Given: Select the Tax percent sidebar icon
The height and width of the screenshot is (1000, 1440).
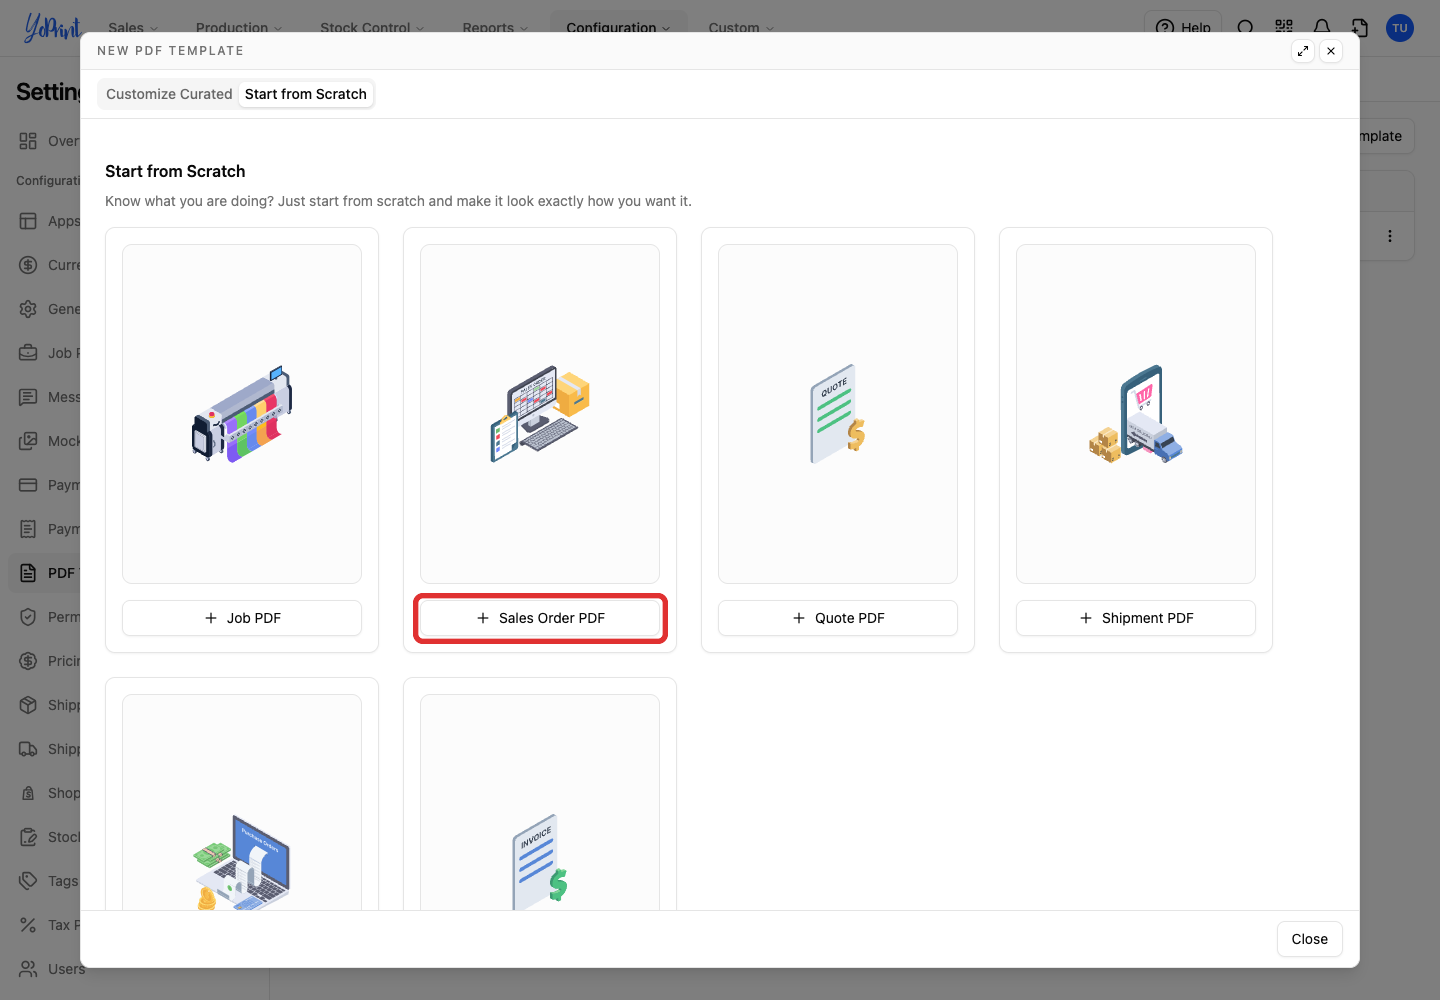Looking at the screenshot, I should click(28, 925).
